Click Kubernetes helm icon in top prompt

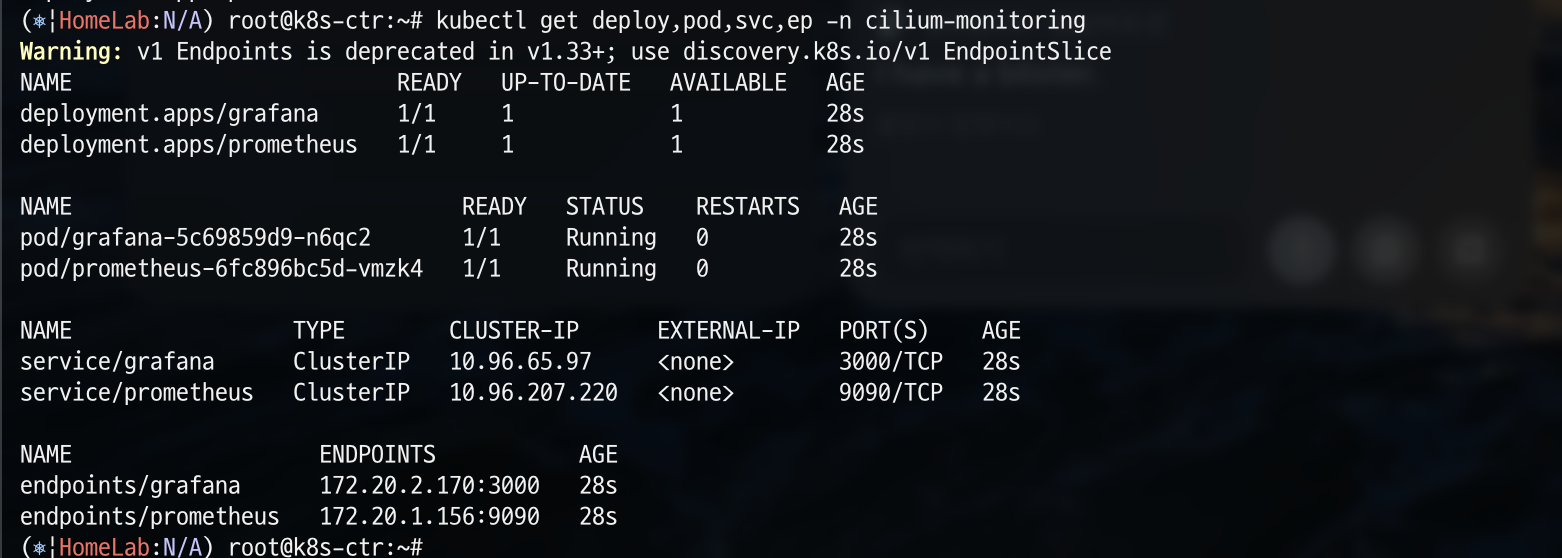[x=39, y=20]
